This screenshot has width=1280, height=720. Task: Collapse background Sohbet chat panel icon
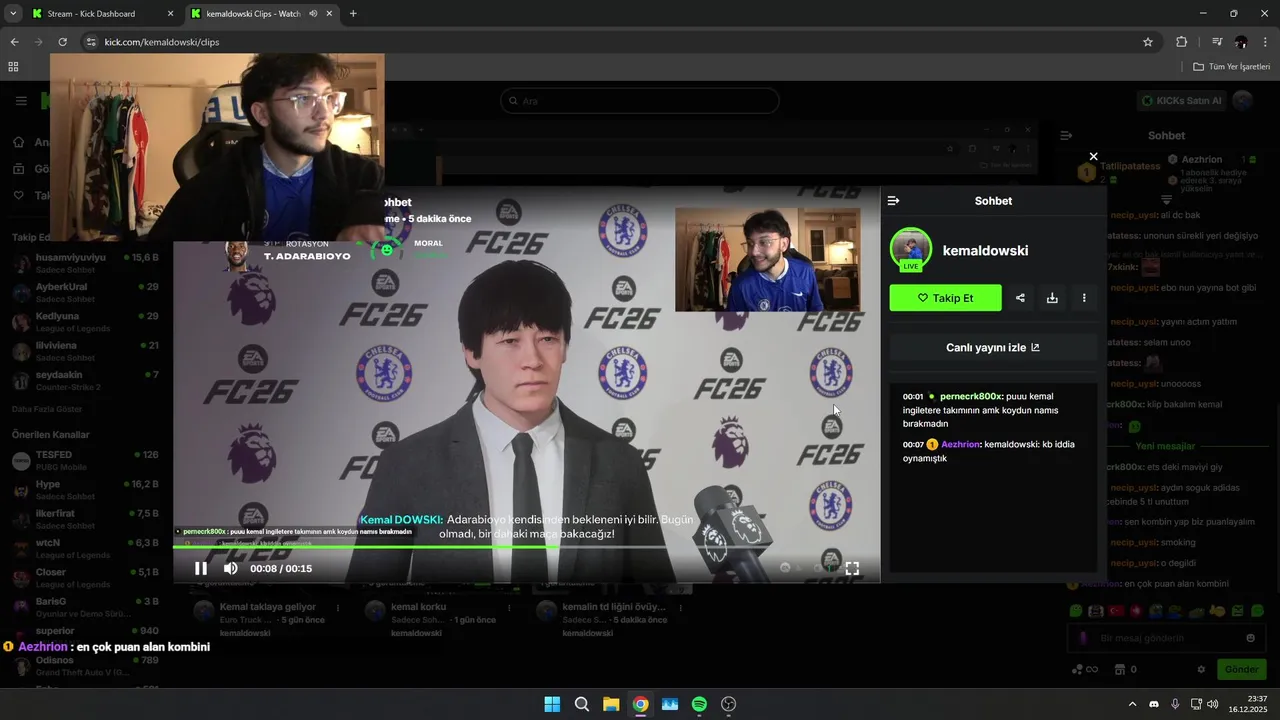point(1066,135)
